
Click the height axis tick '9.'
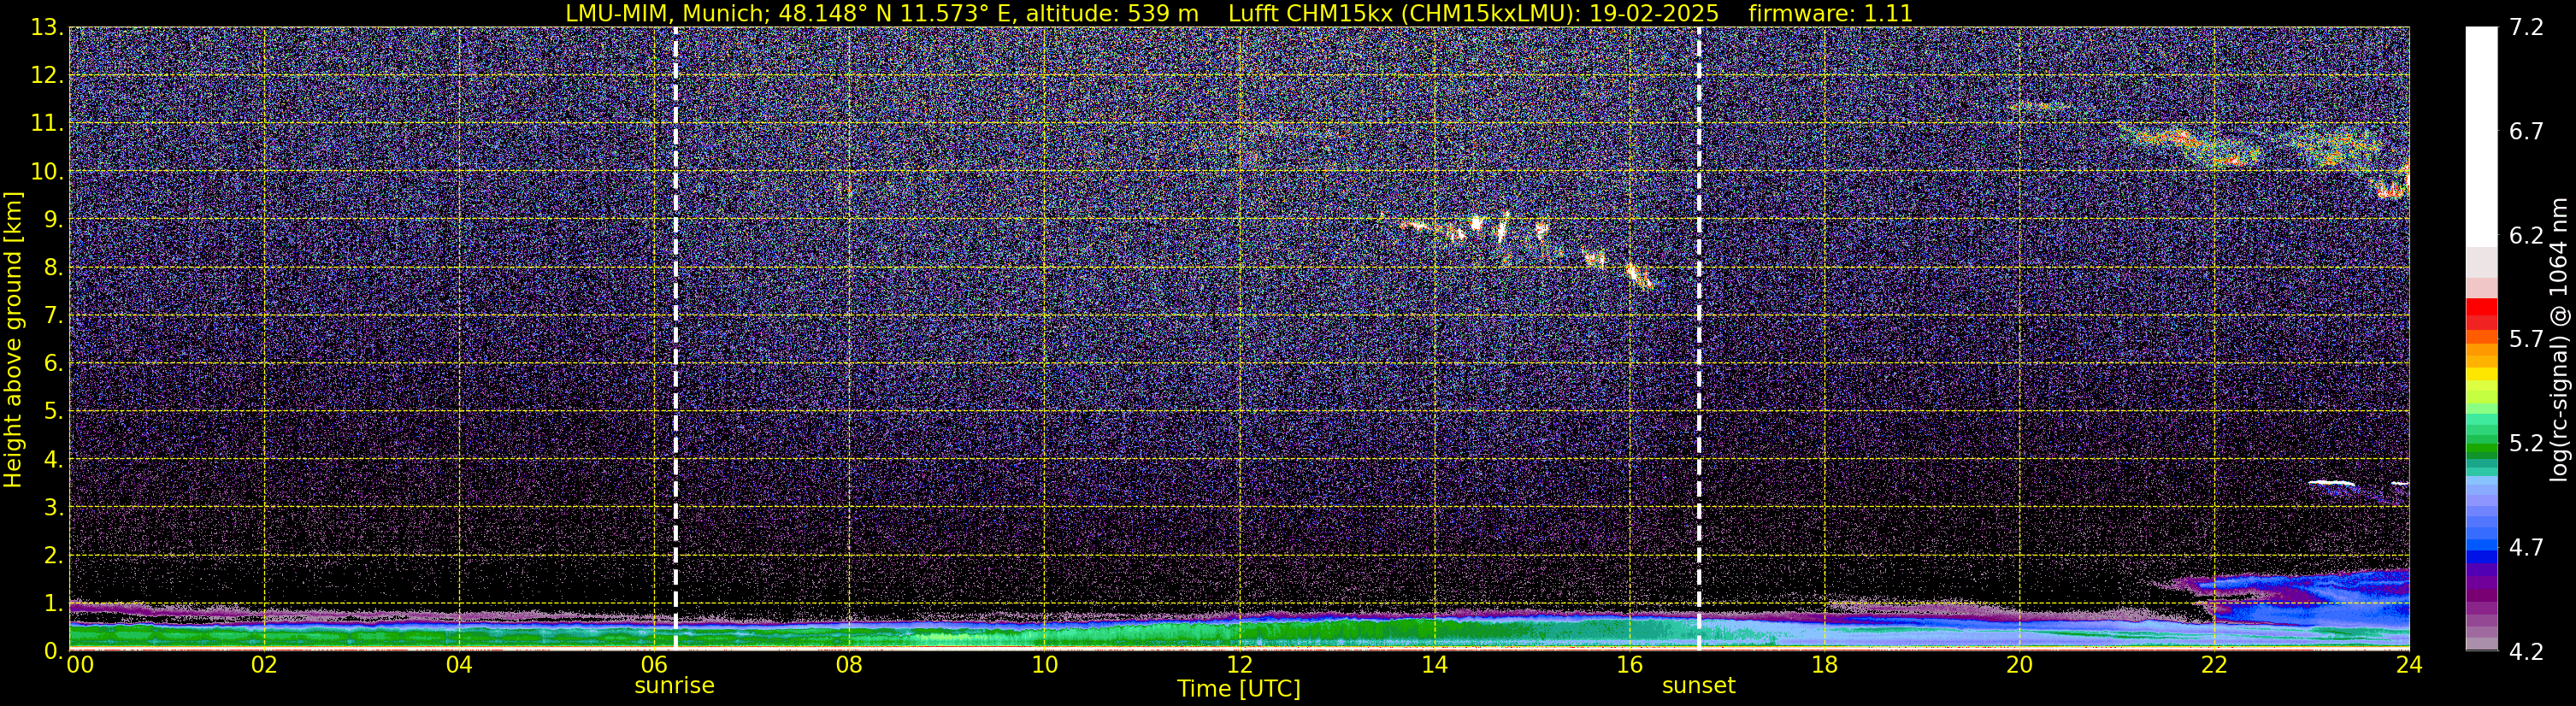pyautogui.click(x=53, y=219)
